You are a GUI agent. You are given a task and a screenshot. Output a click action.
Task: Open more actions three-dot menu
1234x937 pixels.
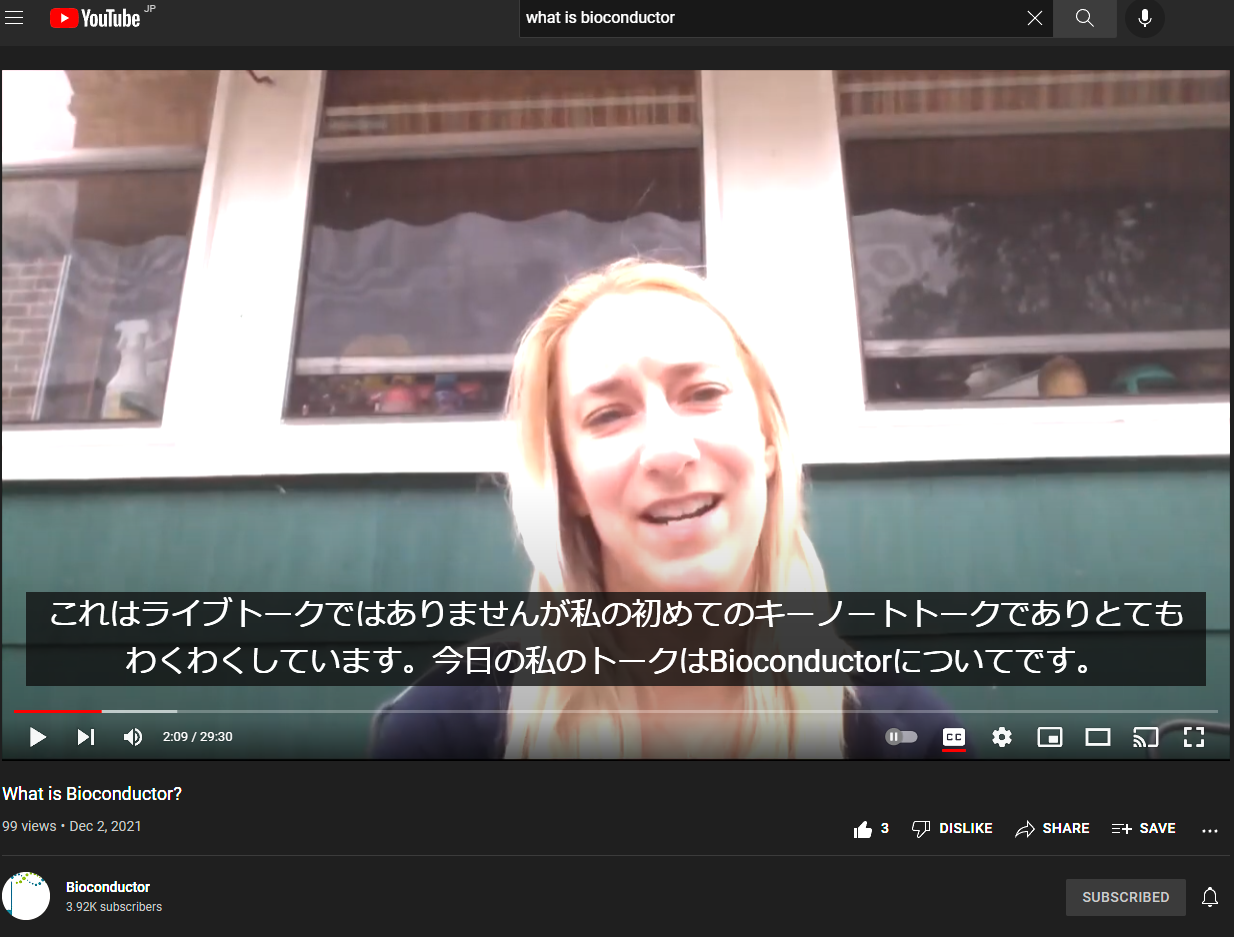(1210, 830)
